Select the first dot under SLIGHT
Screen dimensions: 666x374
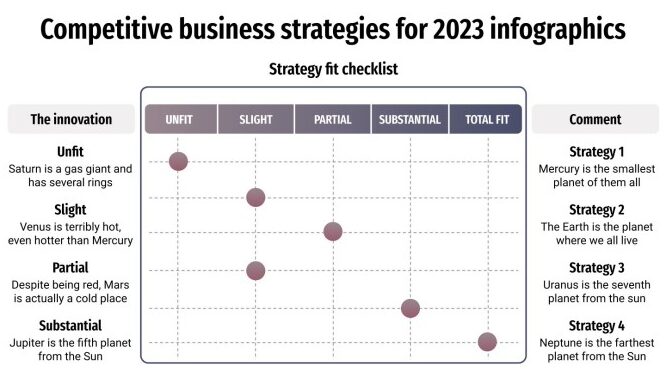[256, 197]
